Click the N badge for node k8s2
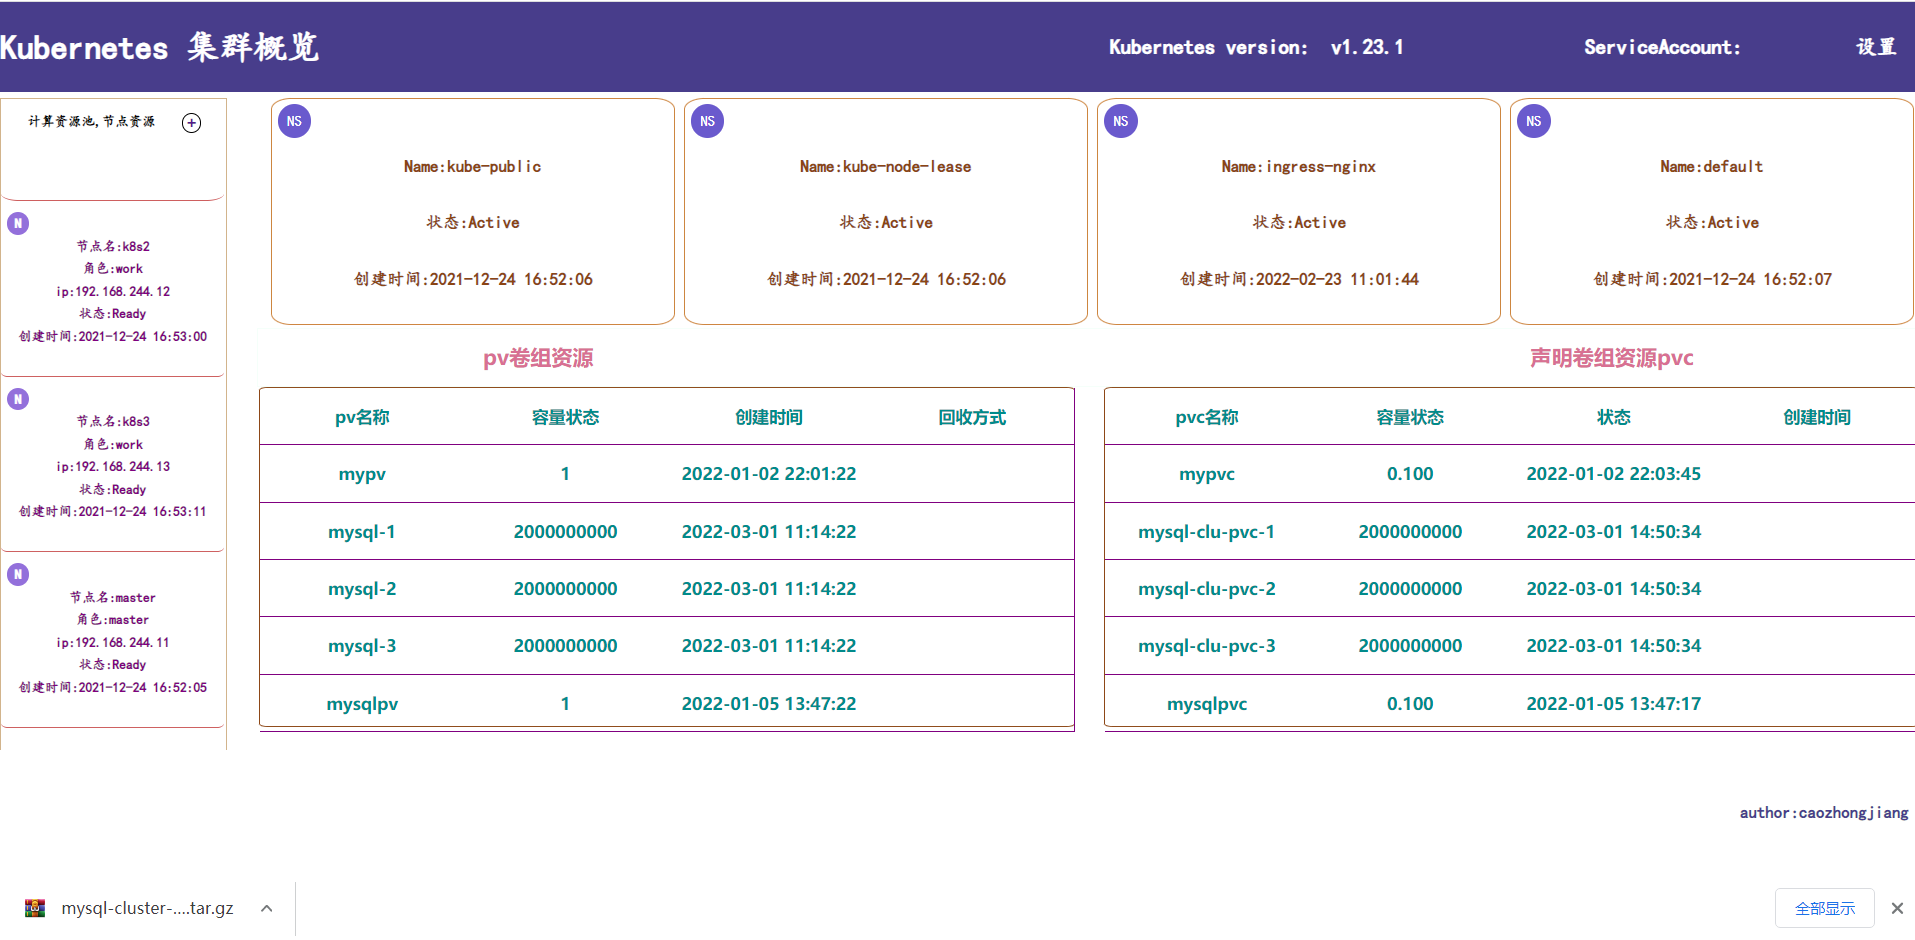1915x940 pixels. (x=18, y=223)
